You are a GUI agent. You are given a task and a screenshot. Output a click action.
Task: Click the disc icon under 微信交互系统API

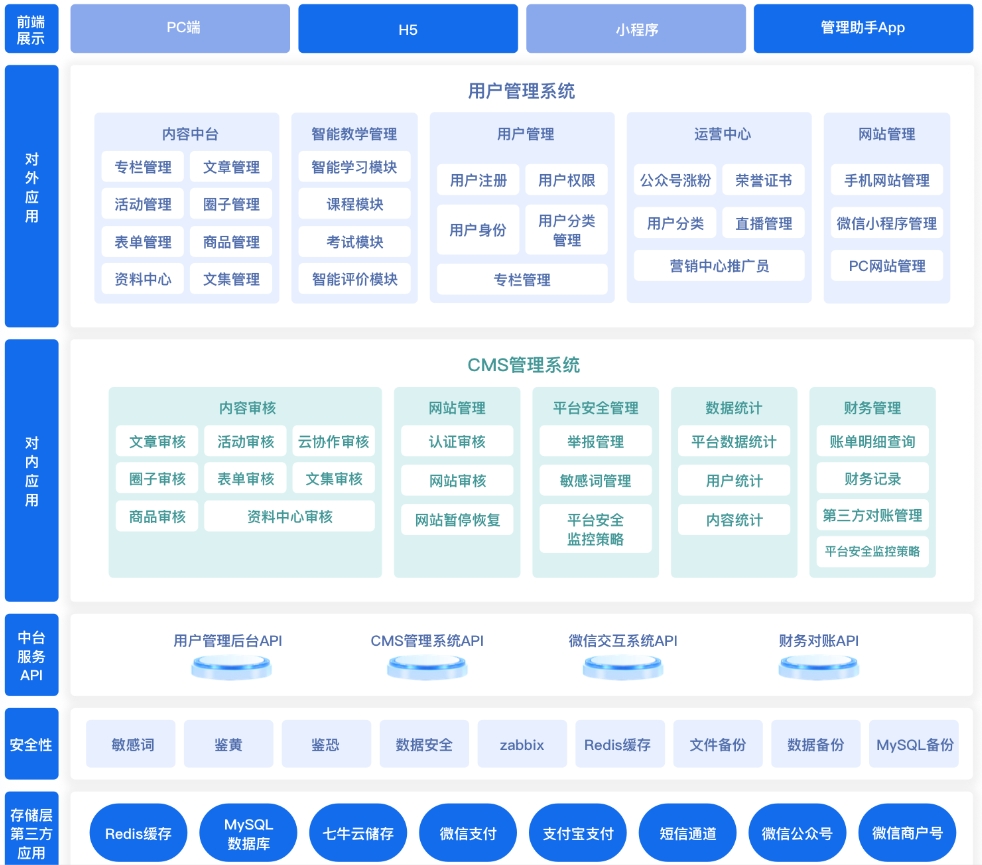623,667
